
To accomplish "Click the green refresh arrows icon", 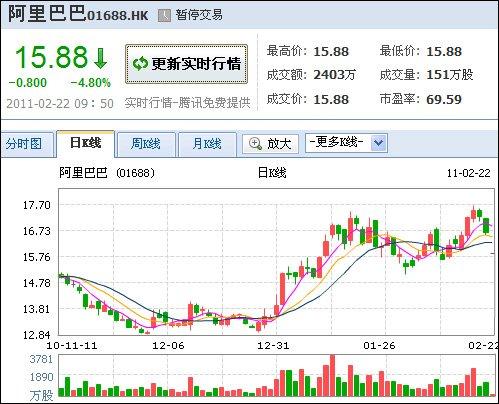I will [x=140, y=64].
